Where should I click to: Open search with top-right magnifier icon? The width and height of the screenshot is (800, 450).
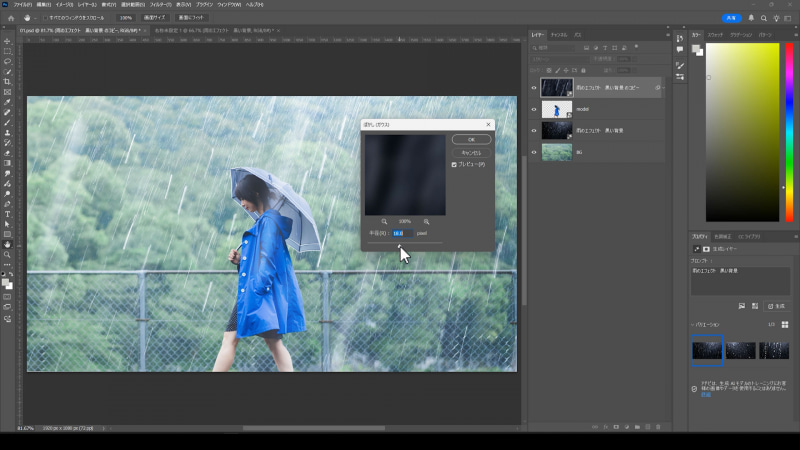point(764,18)
